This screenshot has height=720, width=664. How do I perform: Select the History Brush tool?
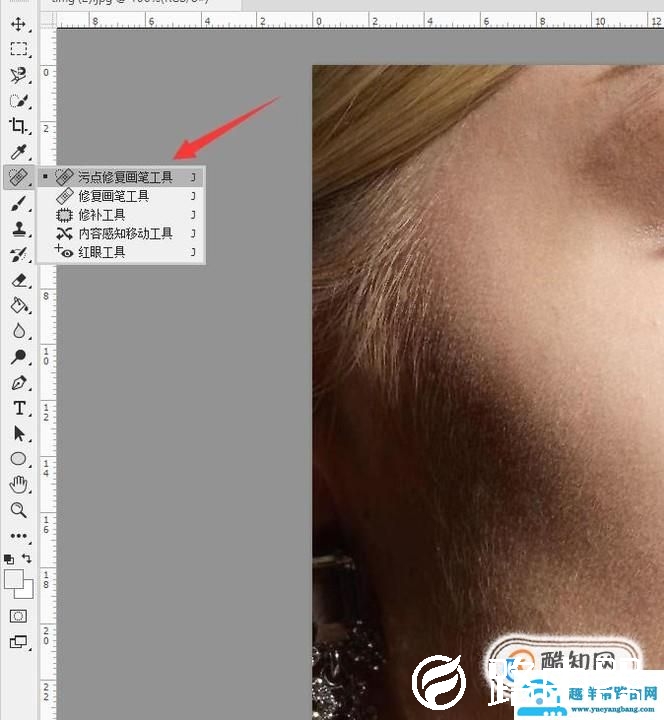(18, 254)
